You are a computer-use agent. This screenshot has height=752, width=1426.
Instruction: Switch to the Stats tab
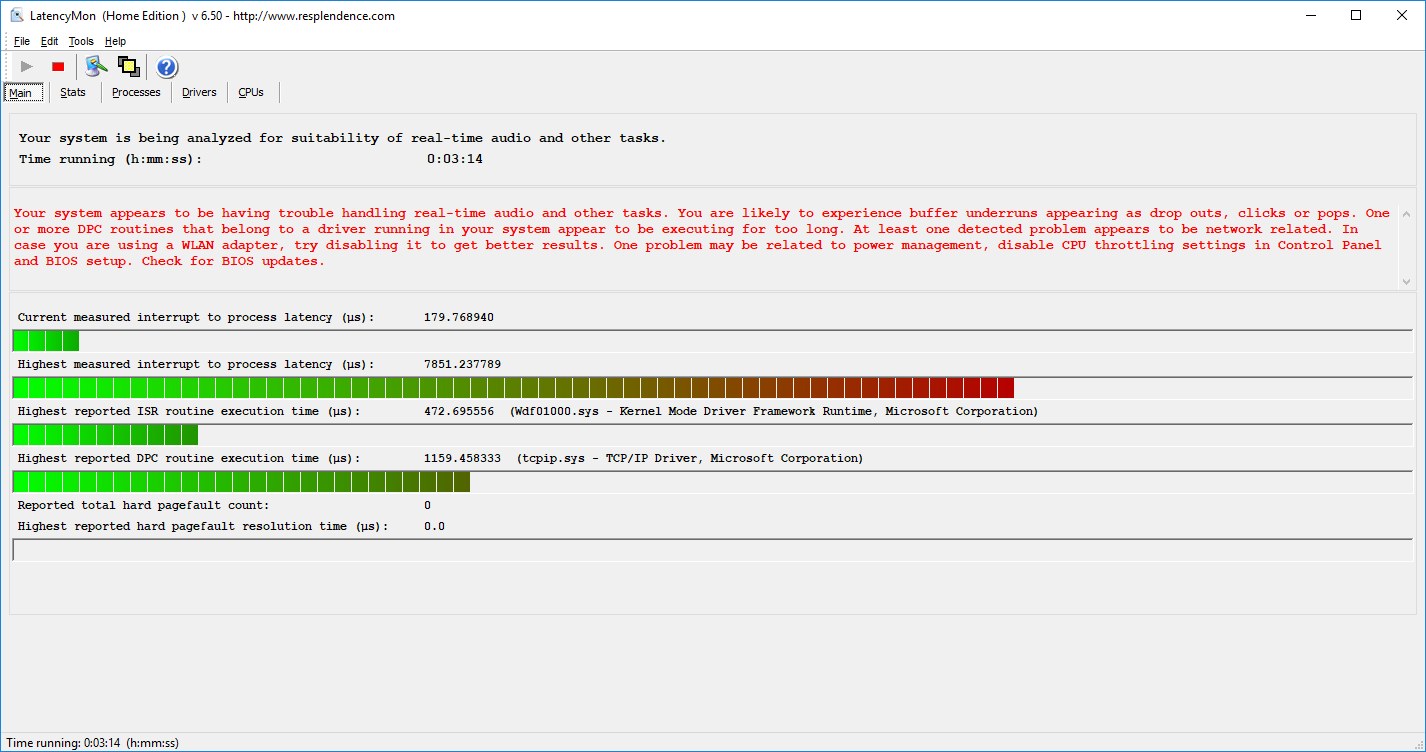[x=73, y=92]
